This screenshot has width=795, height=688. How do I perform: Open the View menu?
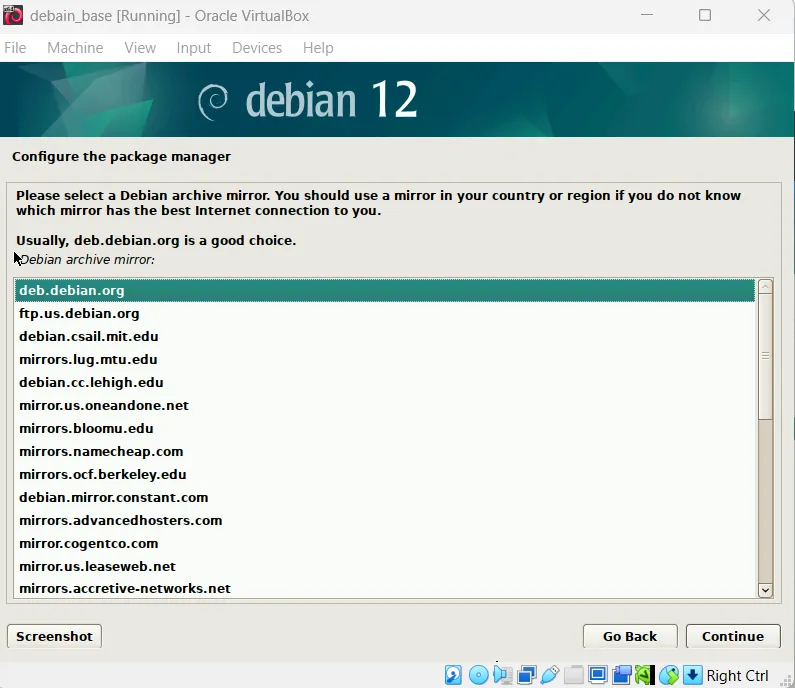point(140,48)
